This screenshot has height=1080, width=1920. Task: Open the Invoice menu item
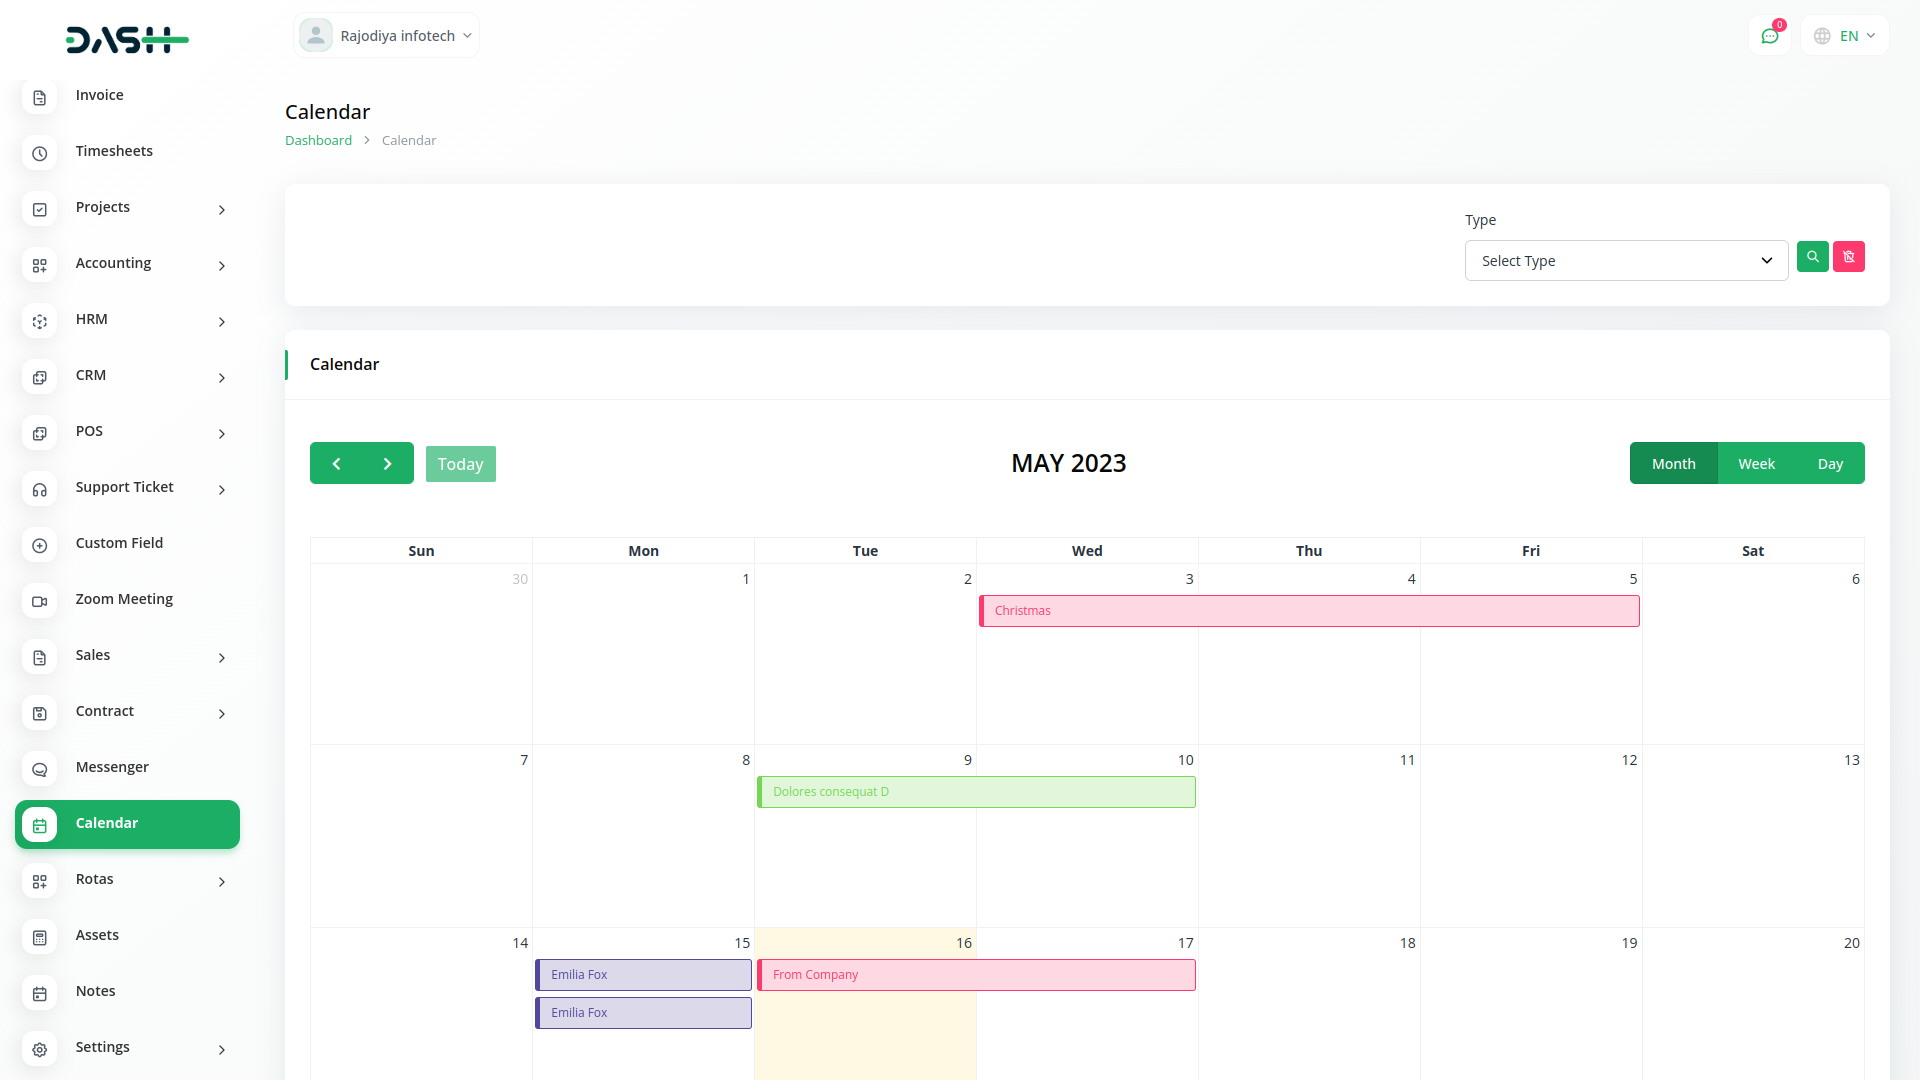(99, 95)
